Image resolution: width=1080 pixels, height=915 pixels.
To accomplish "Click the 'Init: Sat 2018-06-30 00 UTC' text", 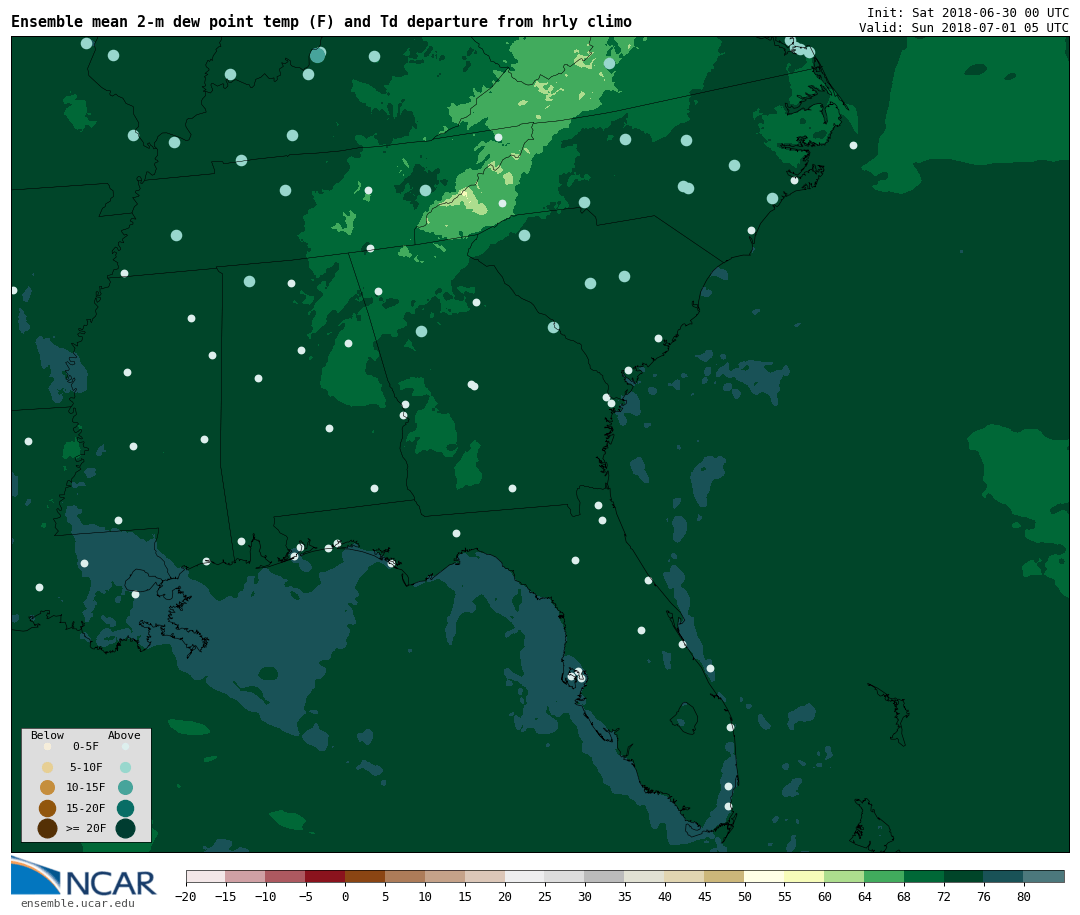I will (x=968, y=12).
